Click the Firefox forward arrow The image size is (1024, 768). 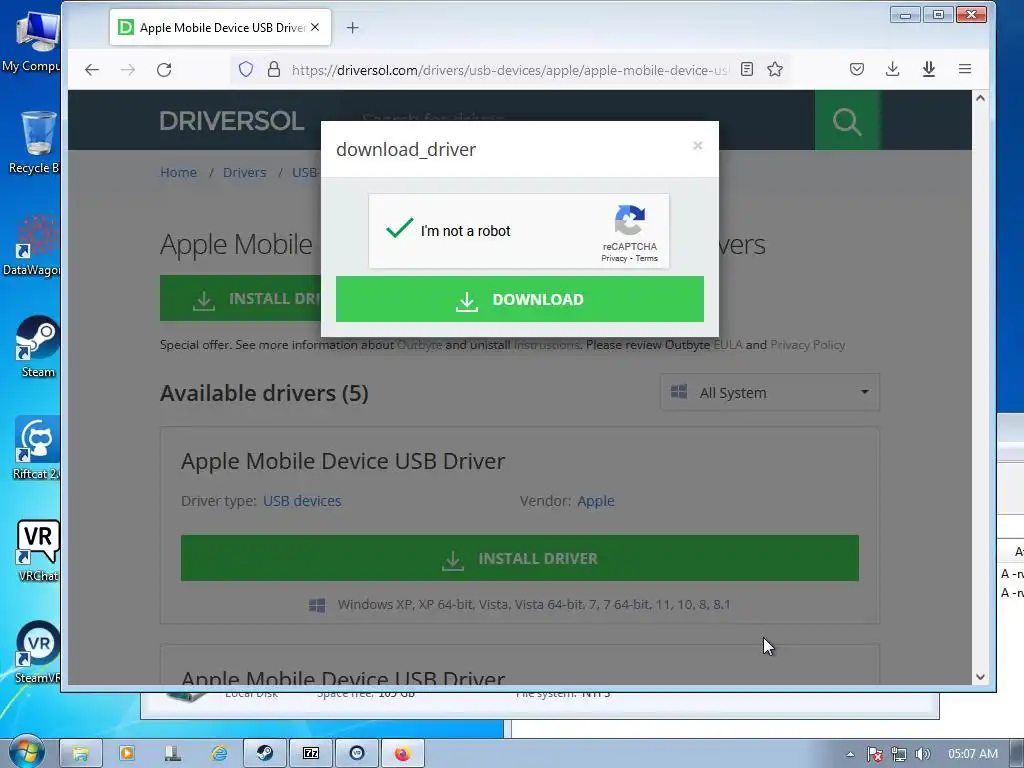(x=128, y=69)
